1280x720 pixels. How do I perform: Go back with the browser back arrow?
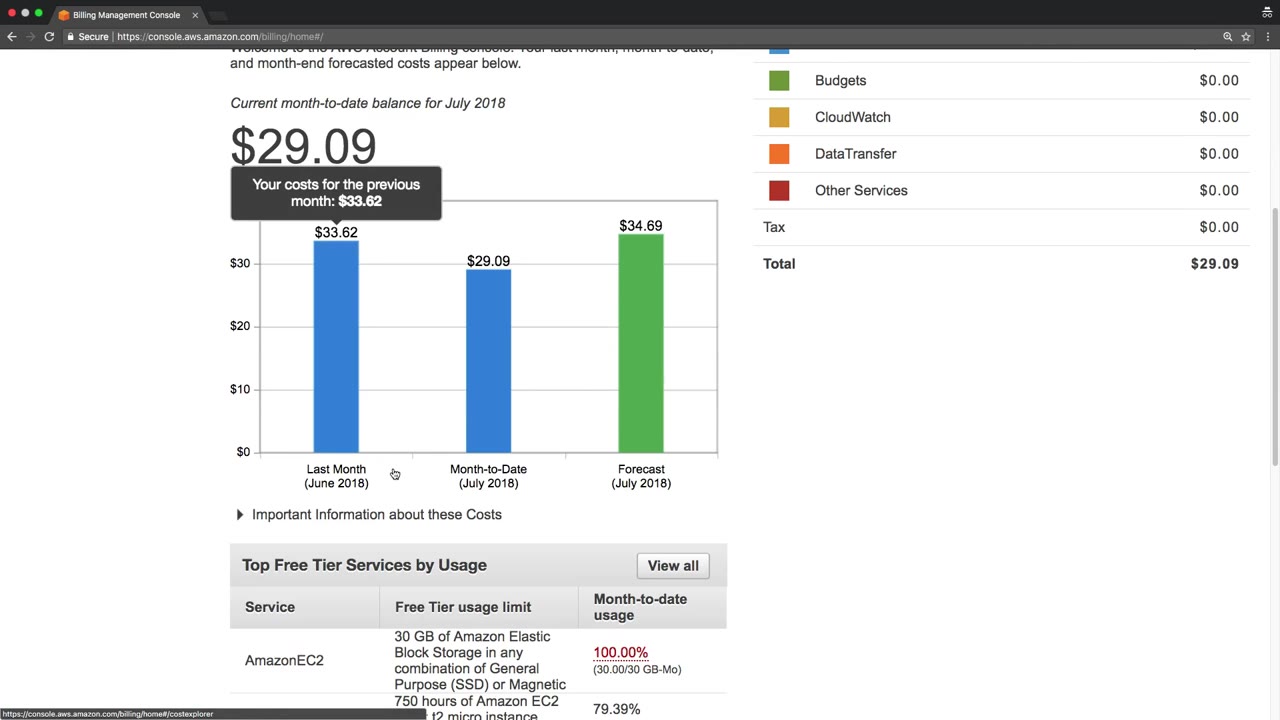click(11, 37)
